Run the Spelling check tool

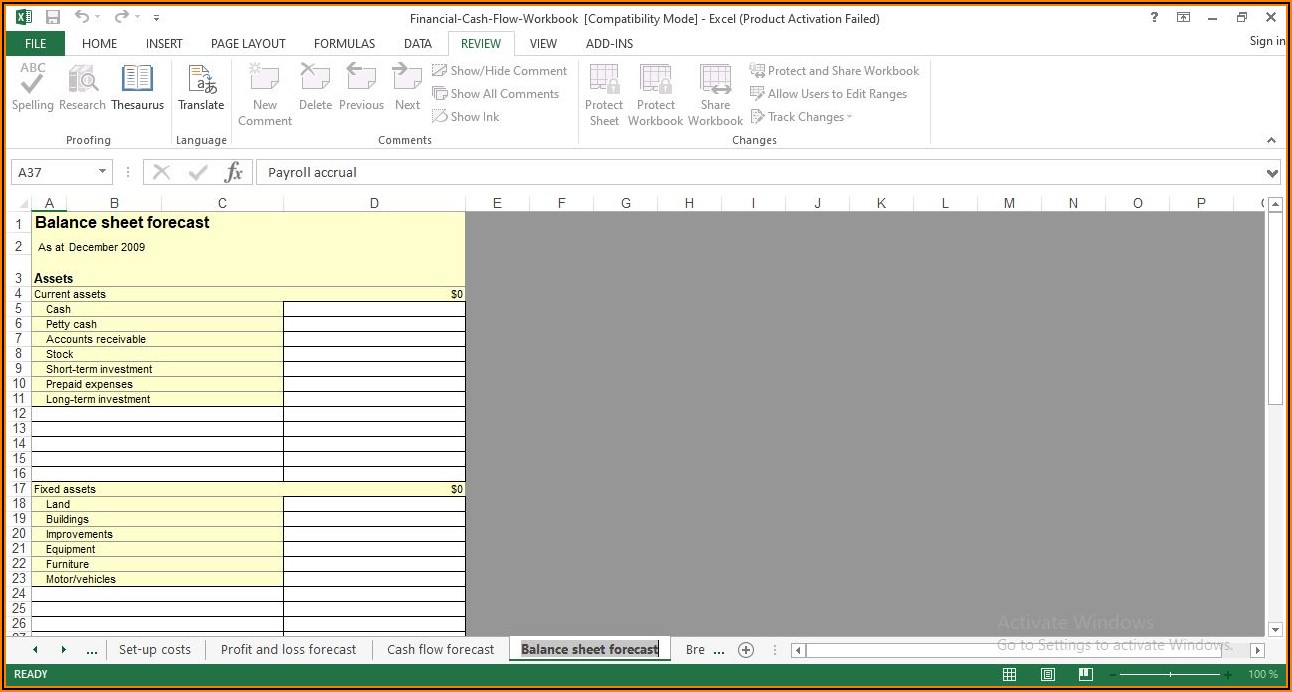[33, 88]
